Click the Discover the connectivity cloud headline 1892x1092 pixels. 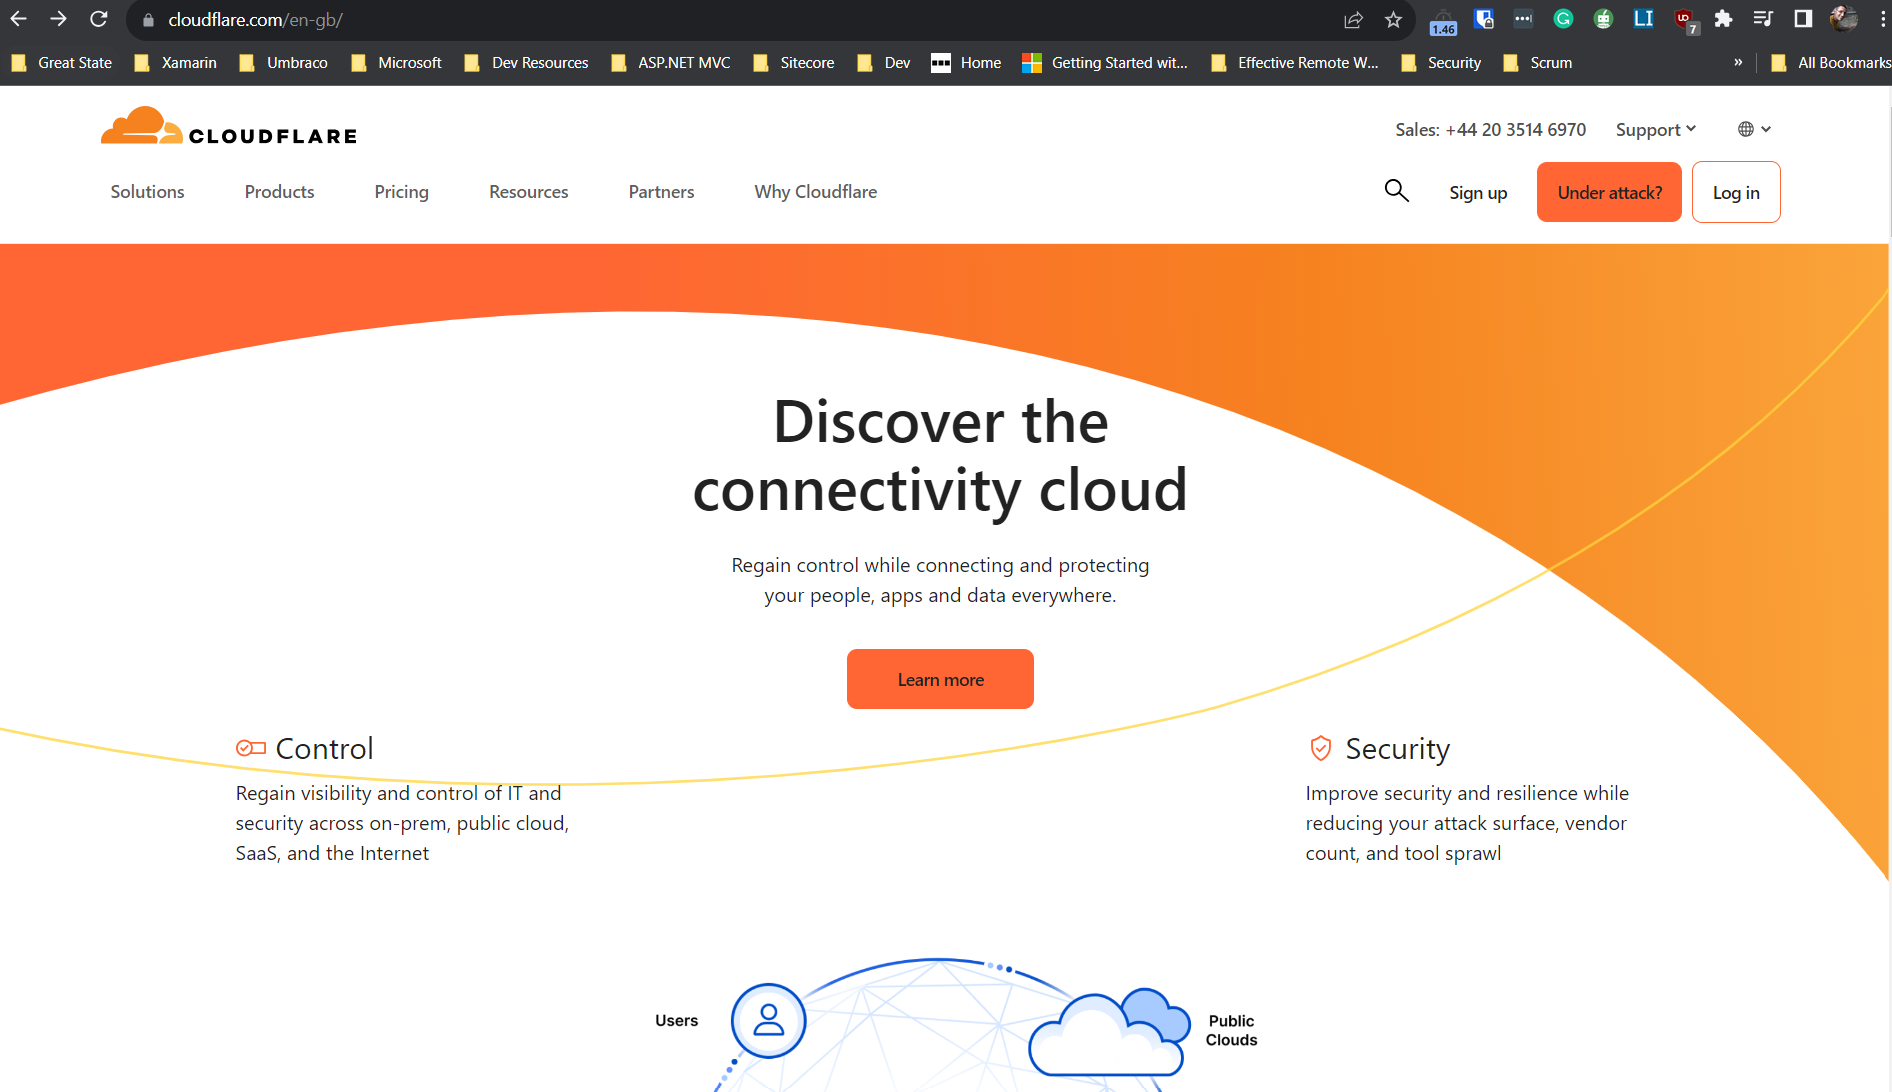[x=940, y=456]
